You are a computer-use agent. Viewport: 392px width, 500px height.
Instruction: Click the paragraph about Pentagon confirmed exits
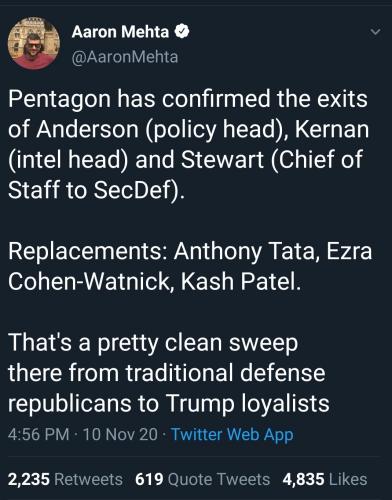[188, 144]
